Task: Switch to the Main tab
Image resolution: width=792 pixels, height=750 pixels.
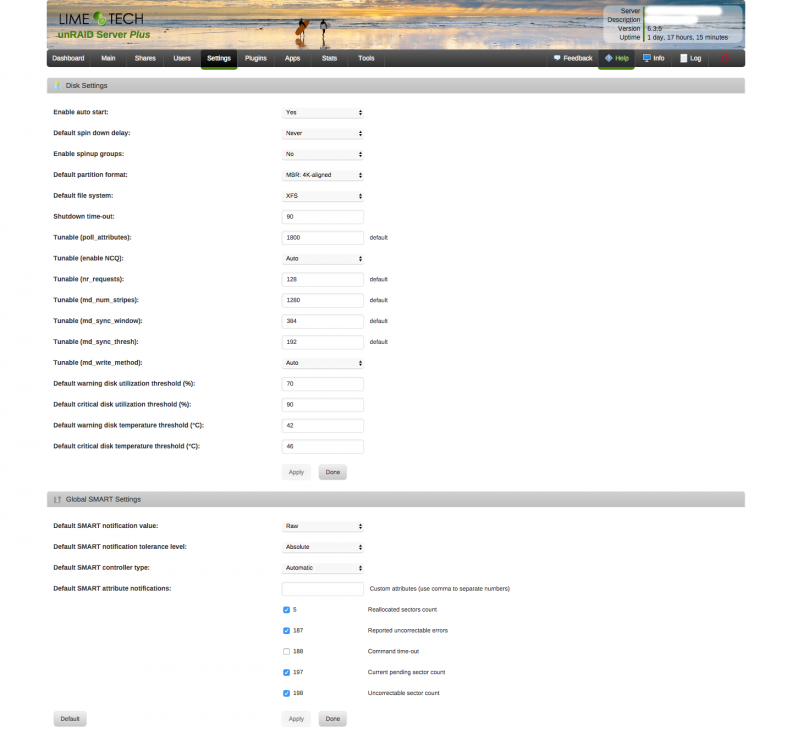Action: pyautogui.click(x=108, y=58)
